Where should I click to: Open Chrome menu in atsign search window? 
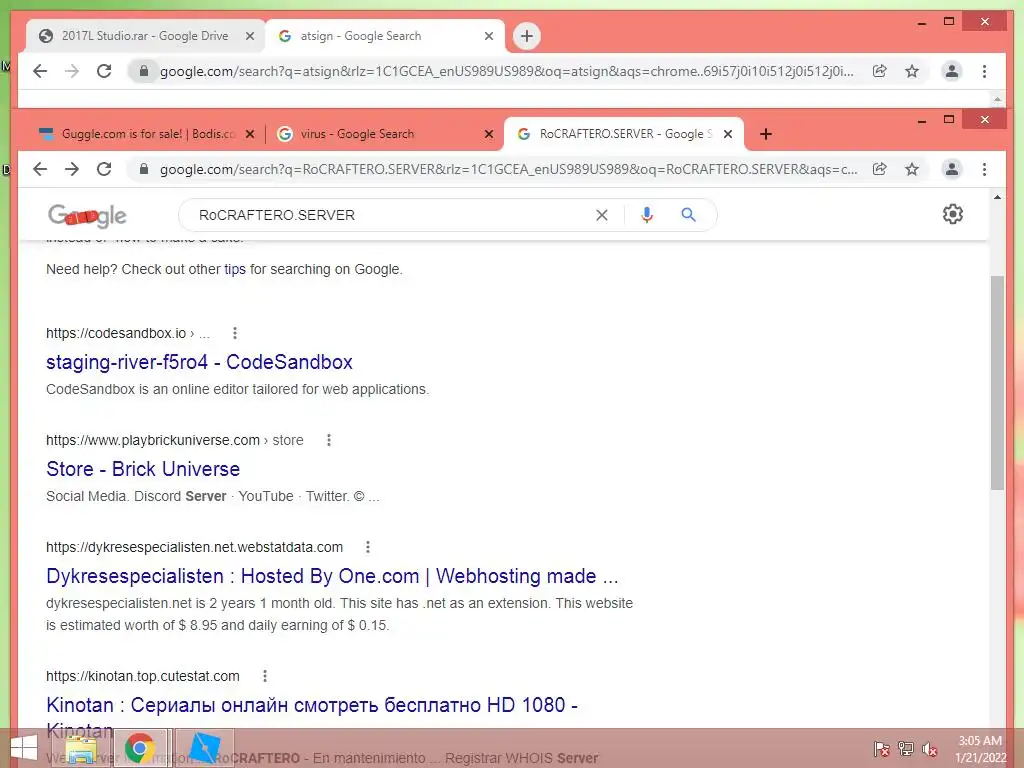coord(984,71)
